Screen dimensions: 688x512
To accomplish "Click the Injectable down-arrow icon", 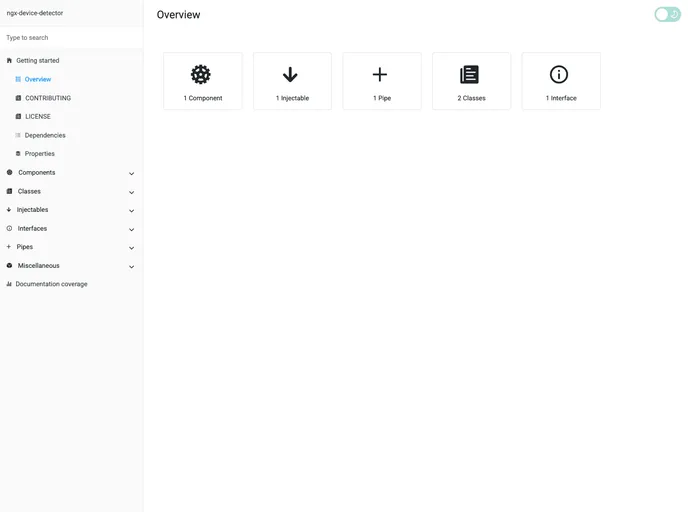I will coord(290,75).
